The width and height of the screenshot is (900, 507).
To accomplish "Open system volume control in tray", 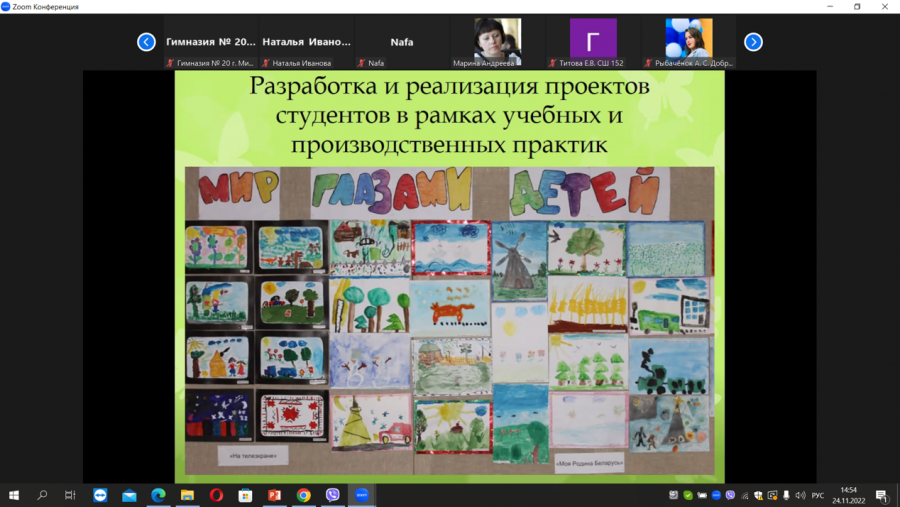I will tap(800, 495).
